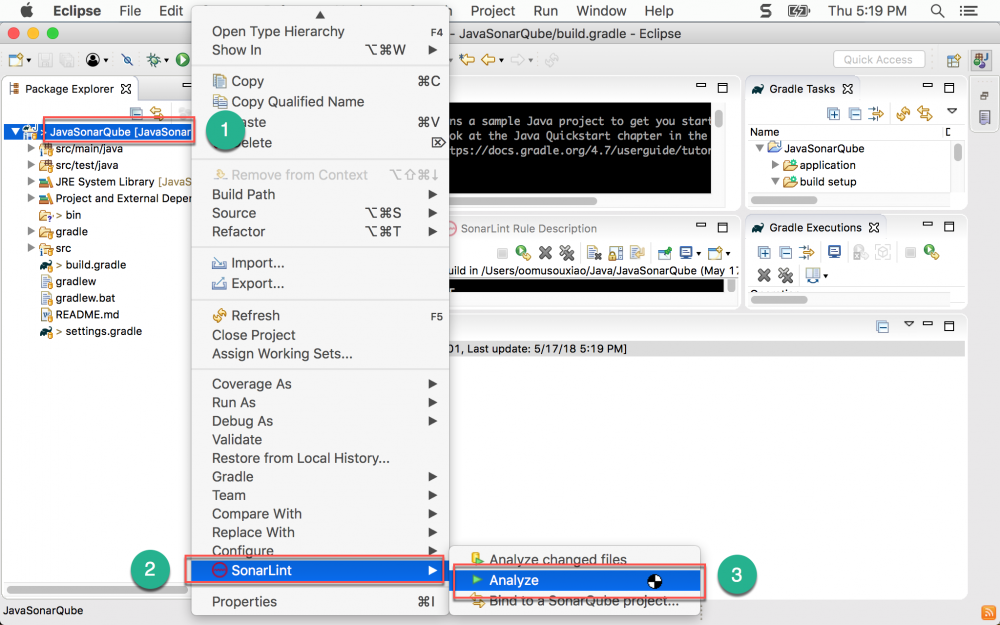Toggle Pin Console in the console toolbar
Screen dimensions: 1000x625
tap(665, 251)
